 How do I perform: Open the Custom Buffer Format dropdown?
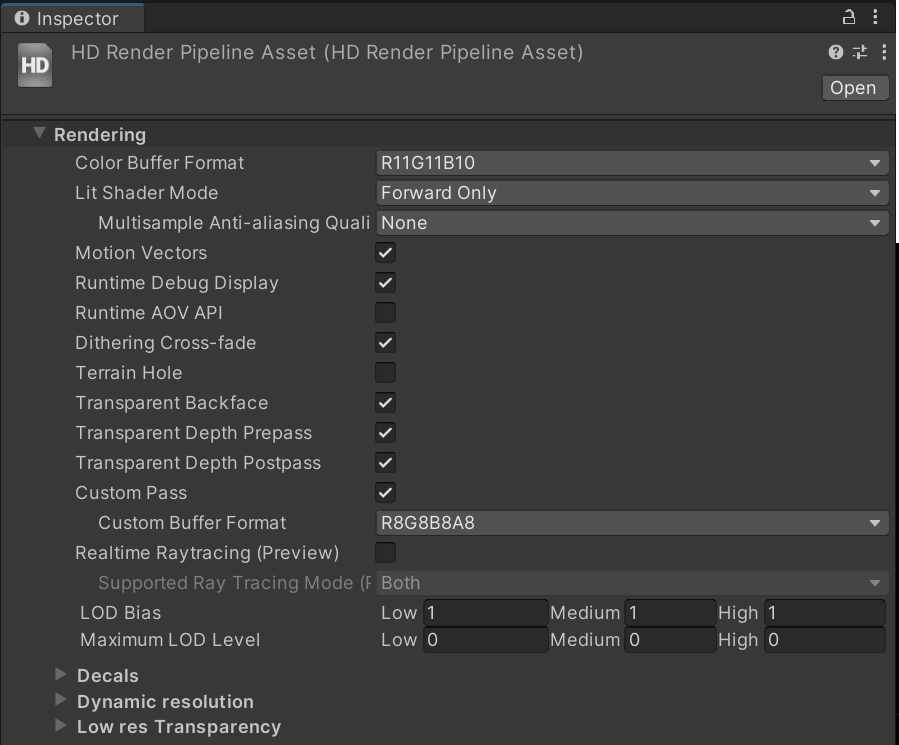(631, 522)
